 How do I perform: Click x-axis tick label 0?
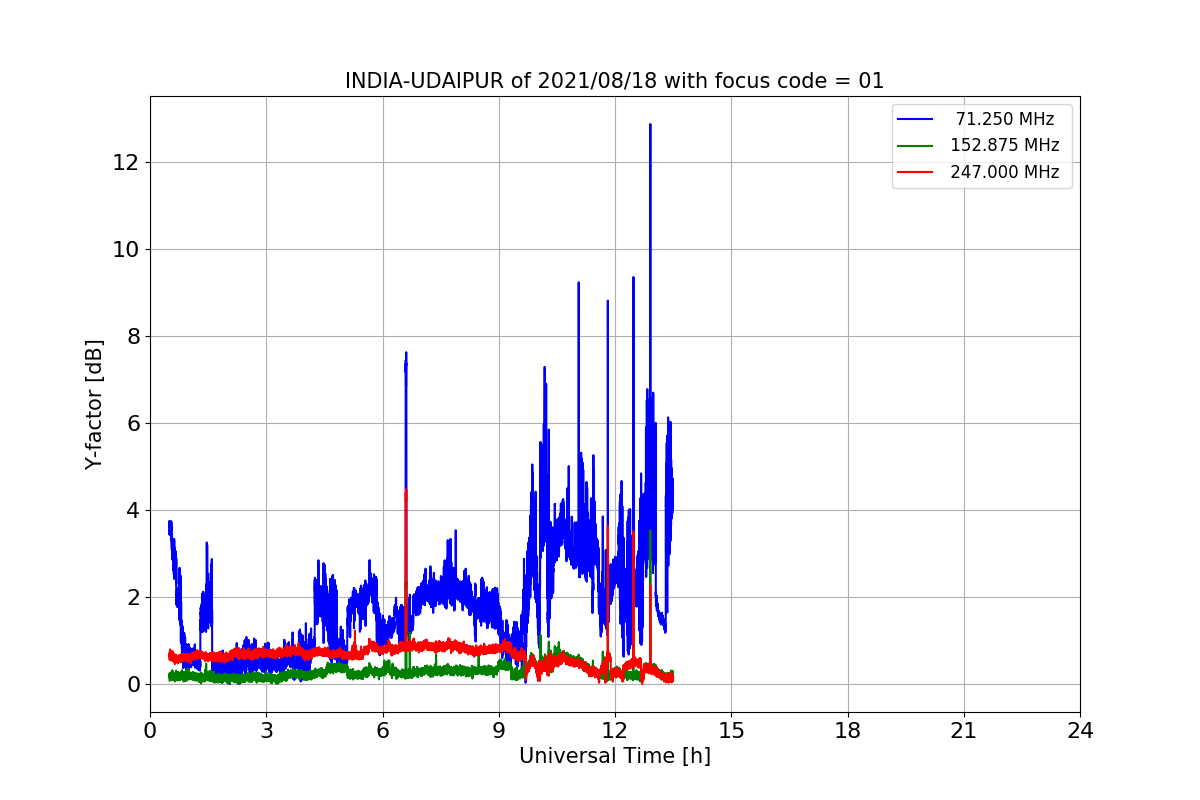click(150, 730)
